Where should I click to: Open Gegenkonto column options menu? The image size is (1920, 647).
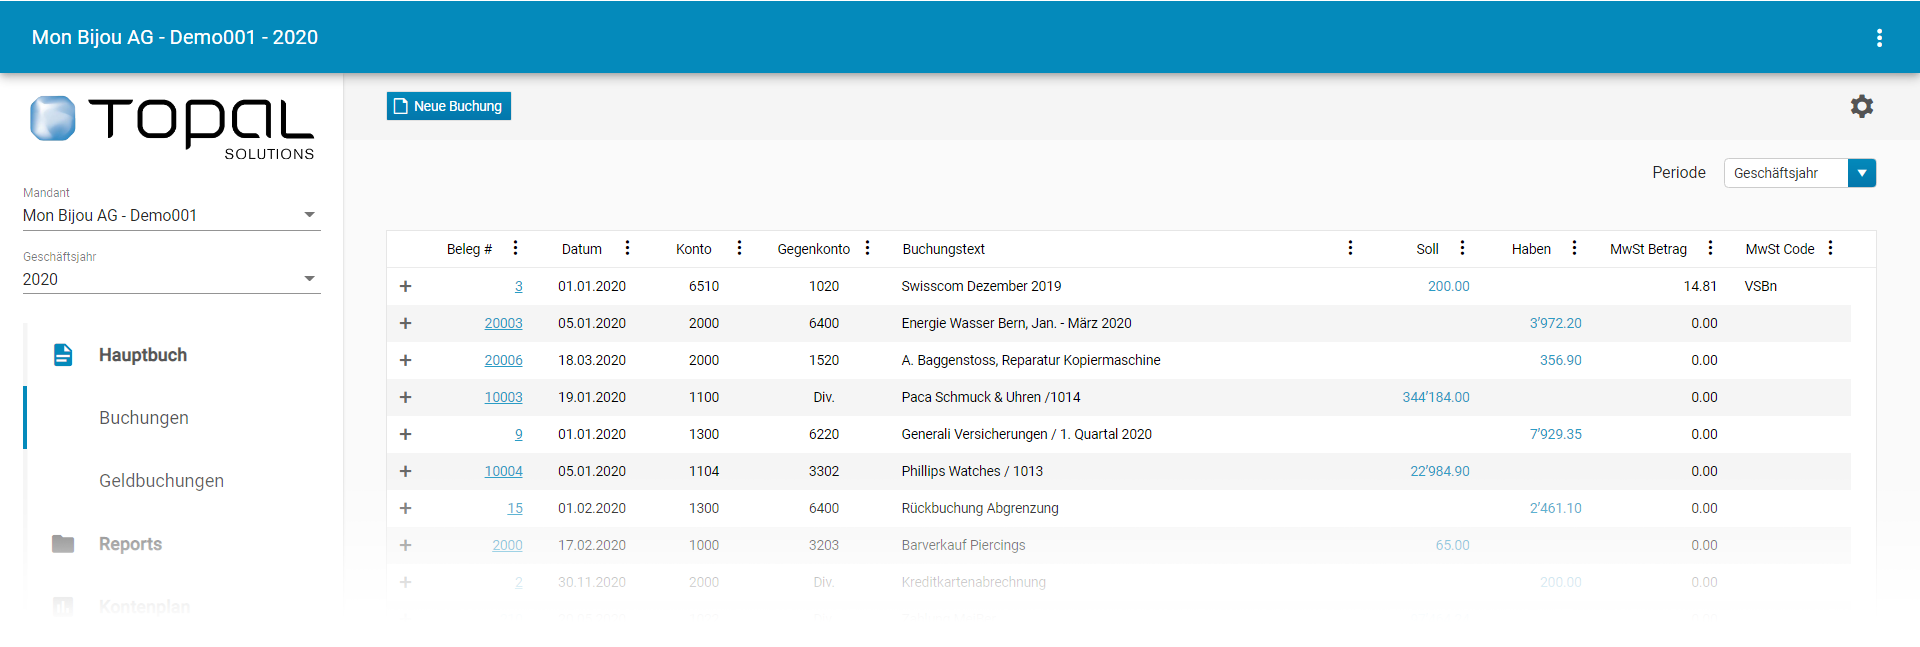[x=867, y=248]
